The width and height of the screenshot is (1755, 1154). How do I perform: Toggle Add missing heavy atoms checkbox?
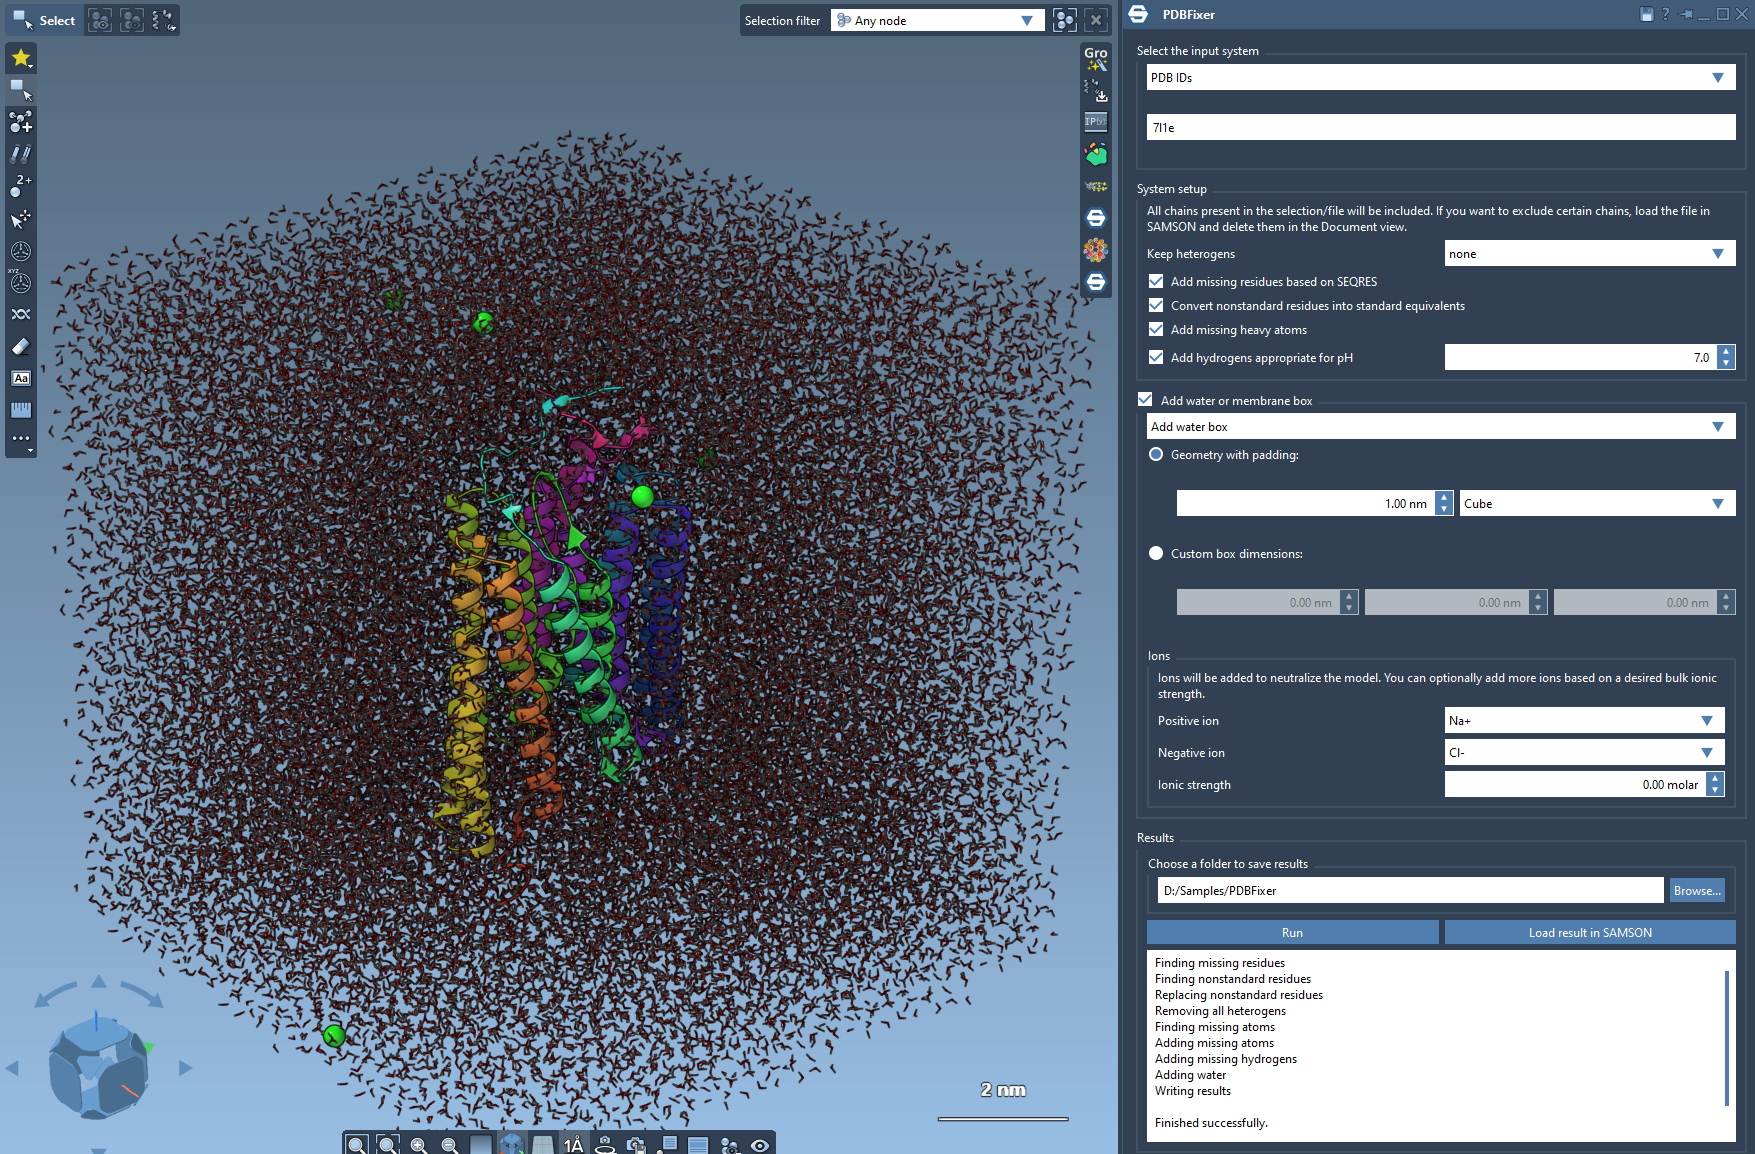(x=1156, y=330)
